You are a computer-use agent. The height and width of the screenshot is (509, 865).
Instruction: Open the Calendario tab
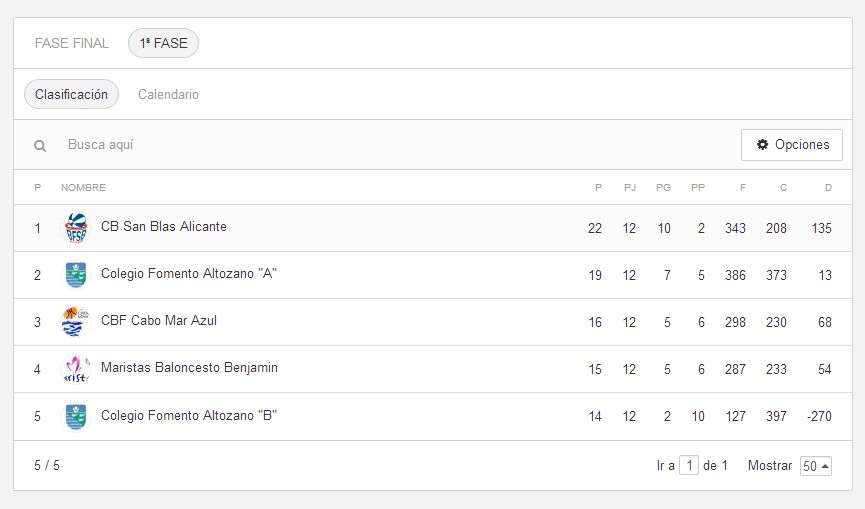pyautogui.click(x=168, y=94)
